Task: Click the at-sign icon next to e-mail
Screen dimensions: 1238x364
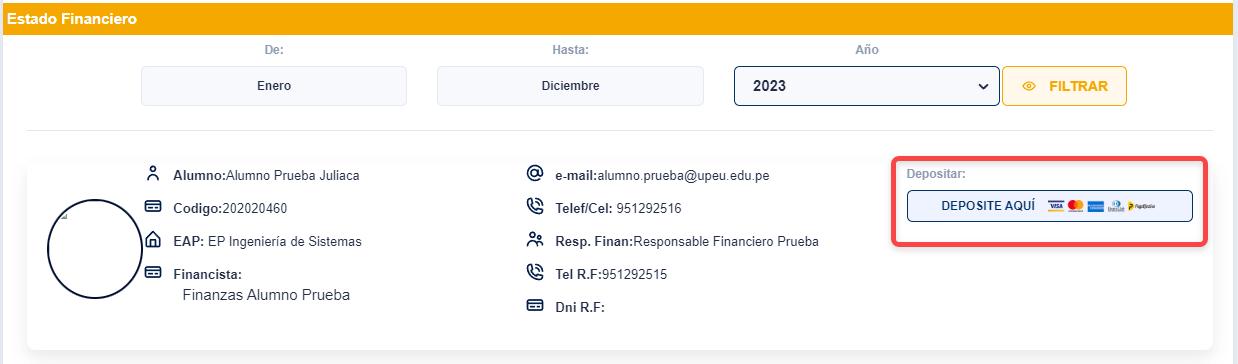Action: coord(534,173)
